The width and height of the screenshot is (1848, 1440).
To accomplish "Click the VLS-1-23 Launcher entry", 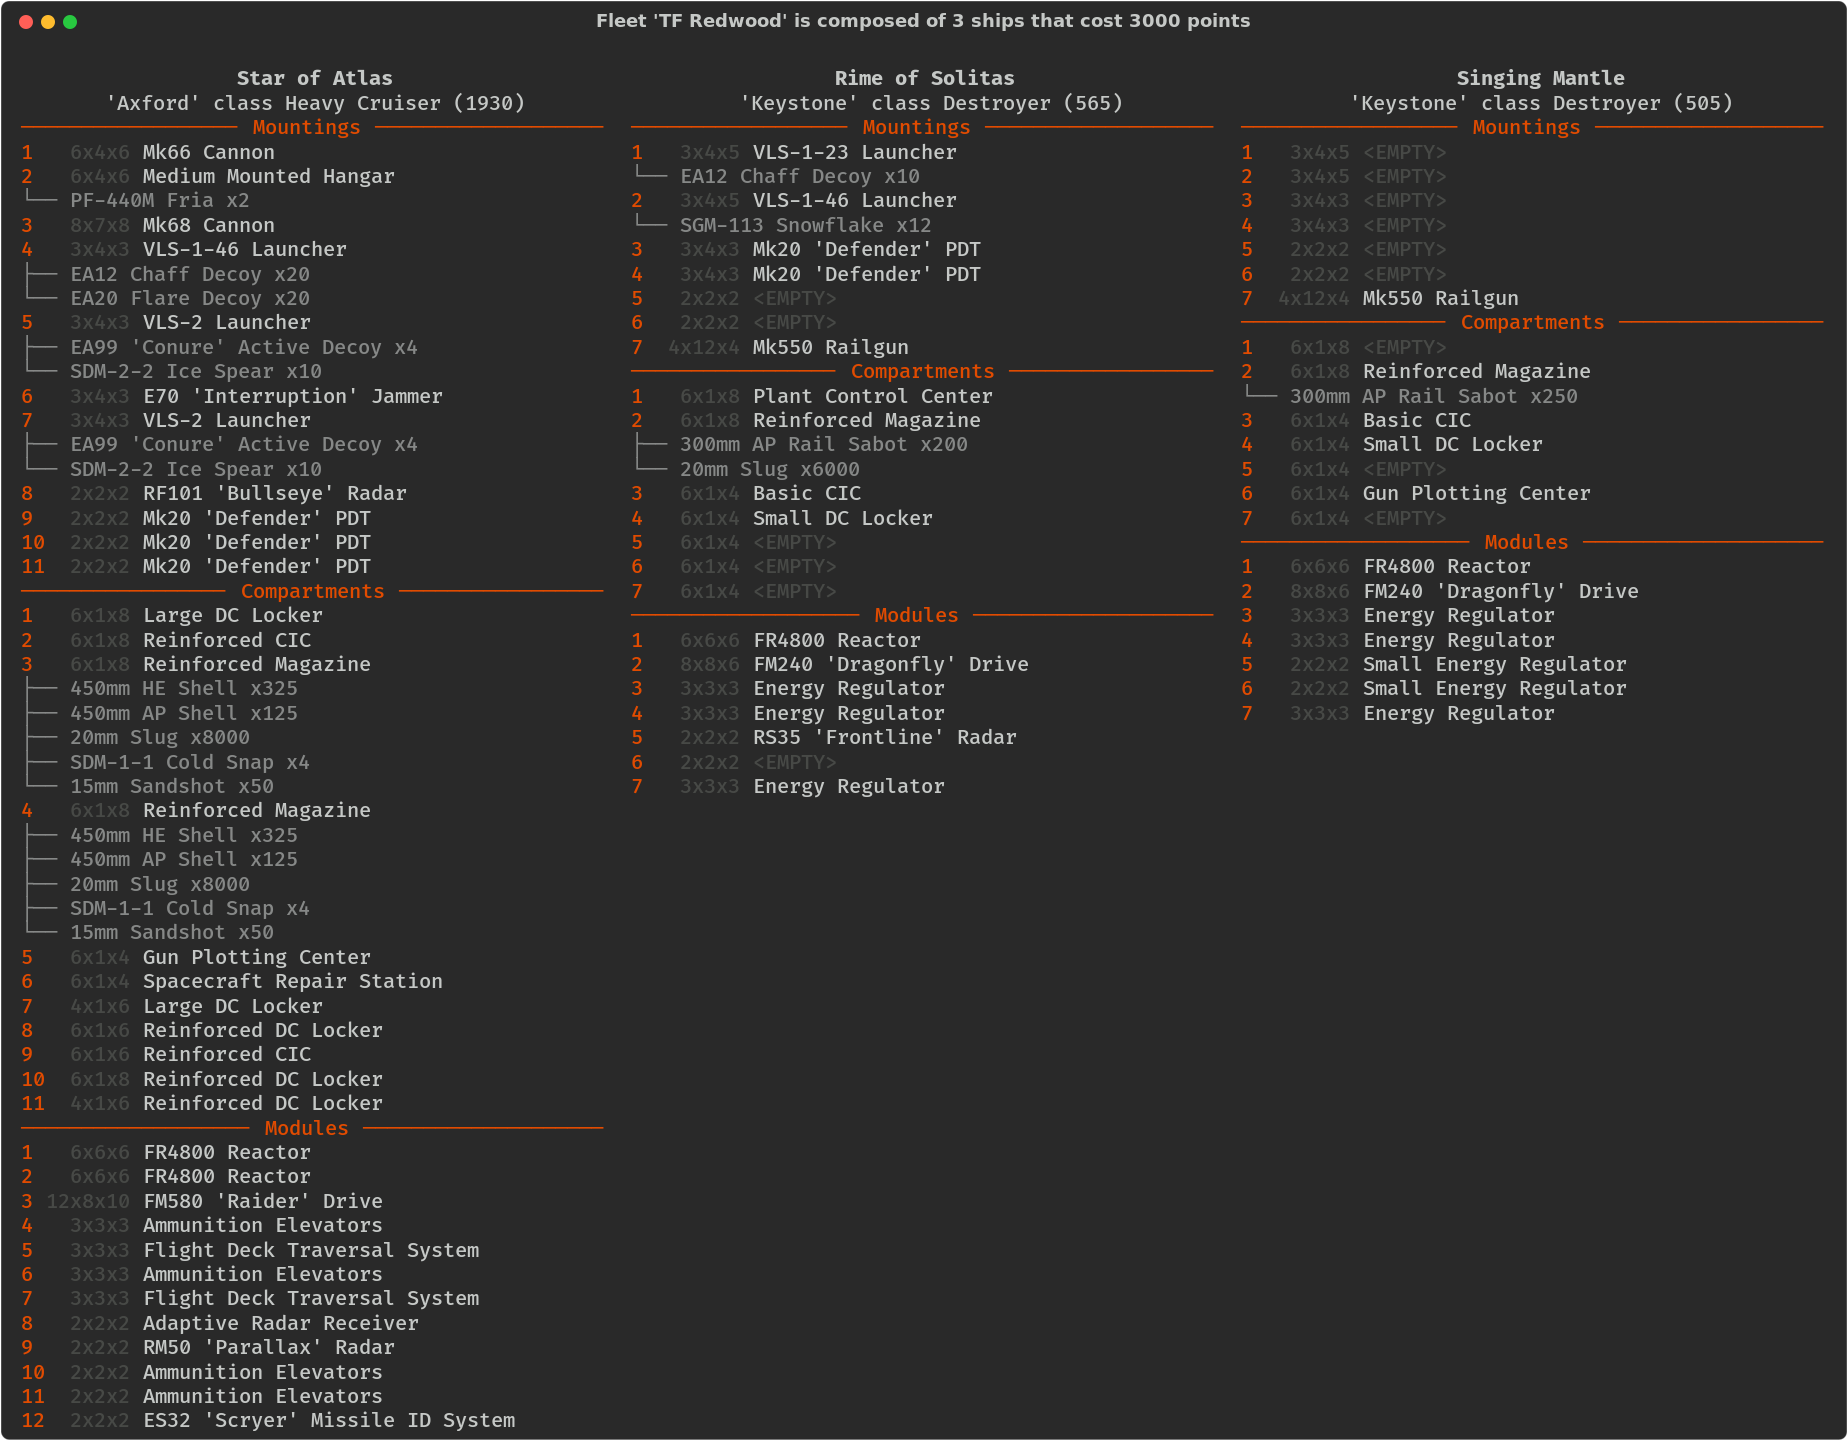I will (854, 152).
